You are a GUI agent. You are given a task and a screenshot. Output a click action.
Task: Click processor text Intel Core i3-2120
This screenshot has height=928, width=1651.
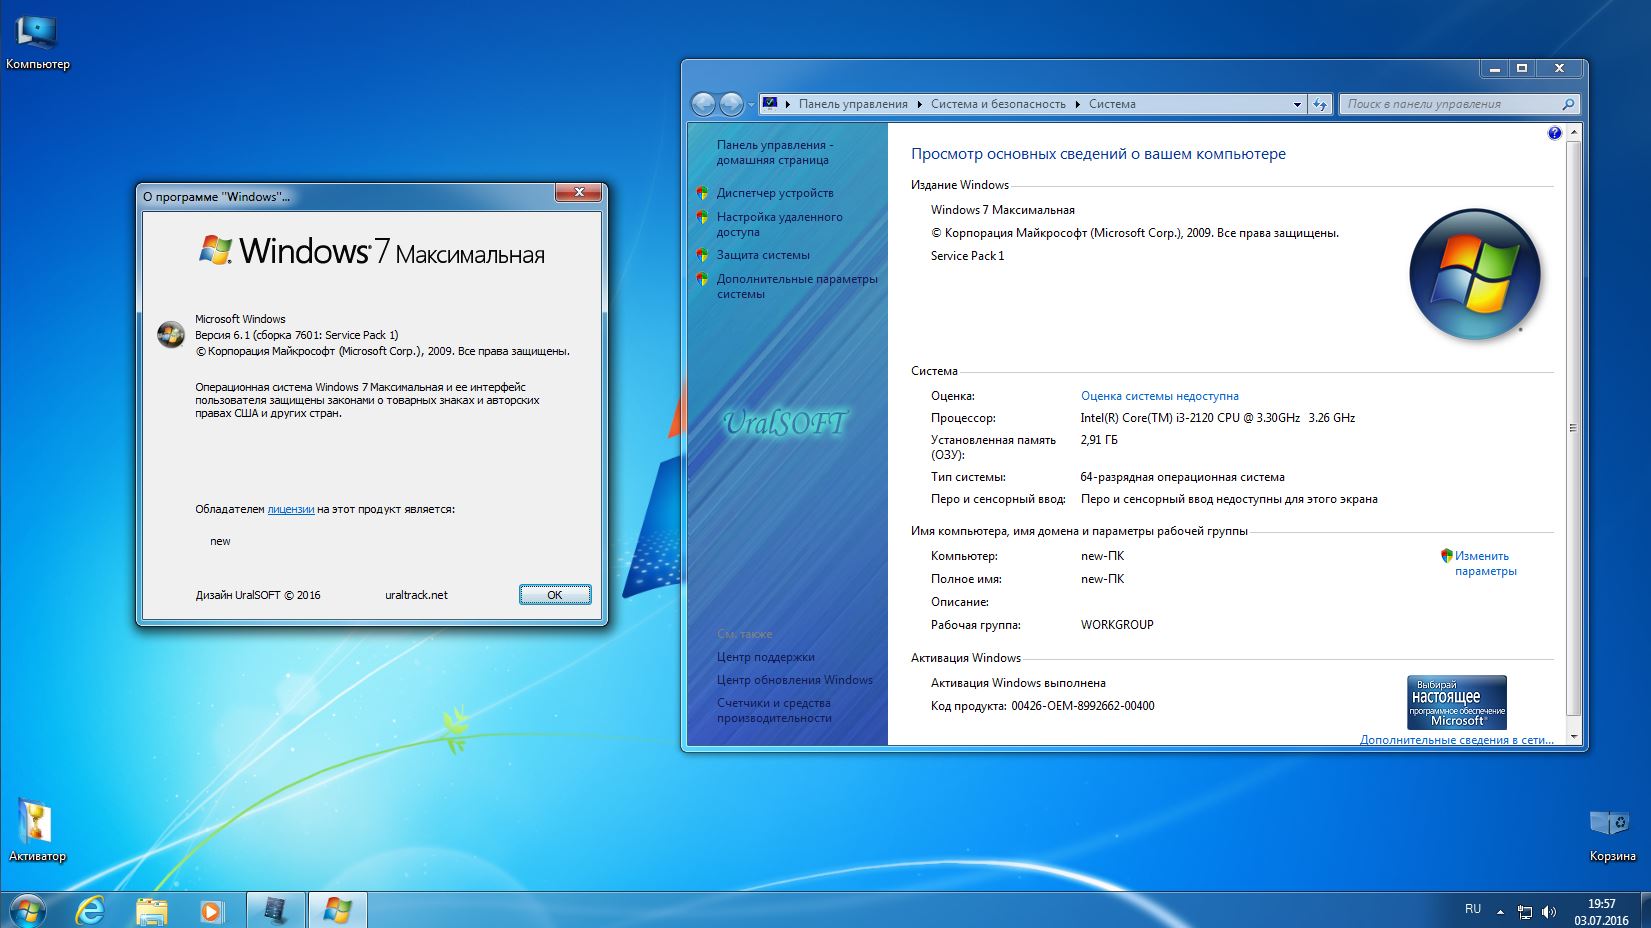click(1217, 418)
